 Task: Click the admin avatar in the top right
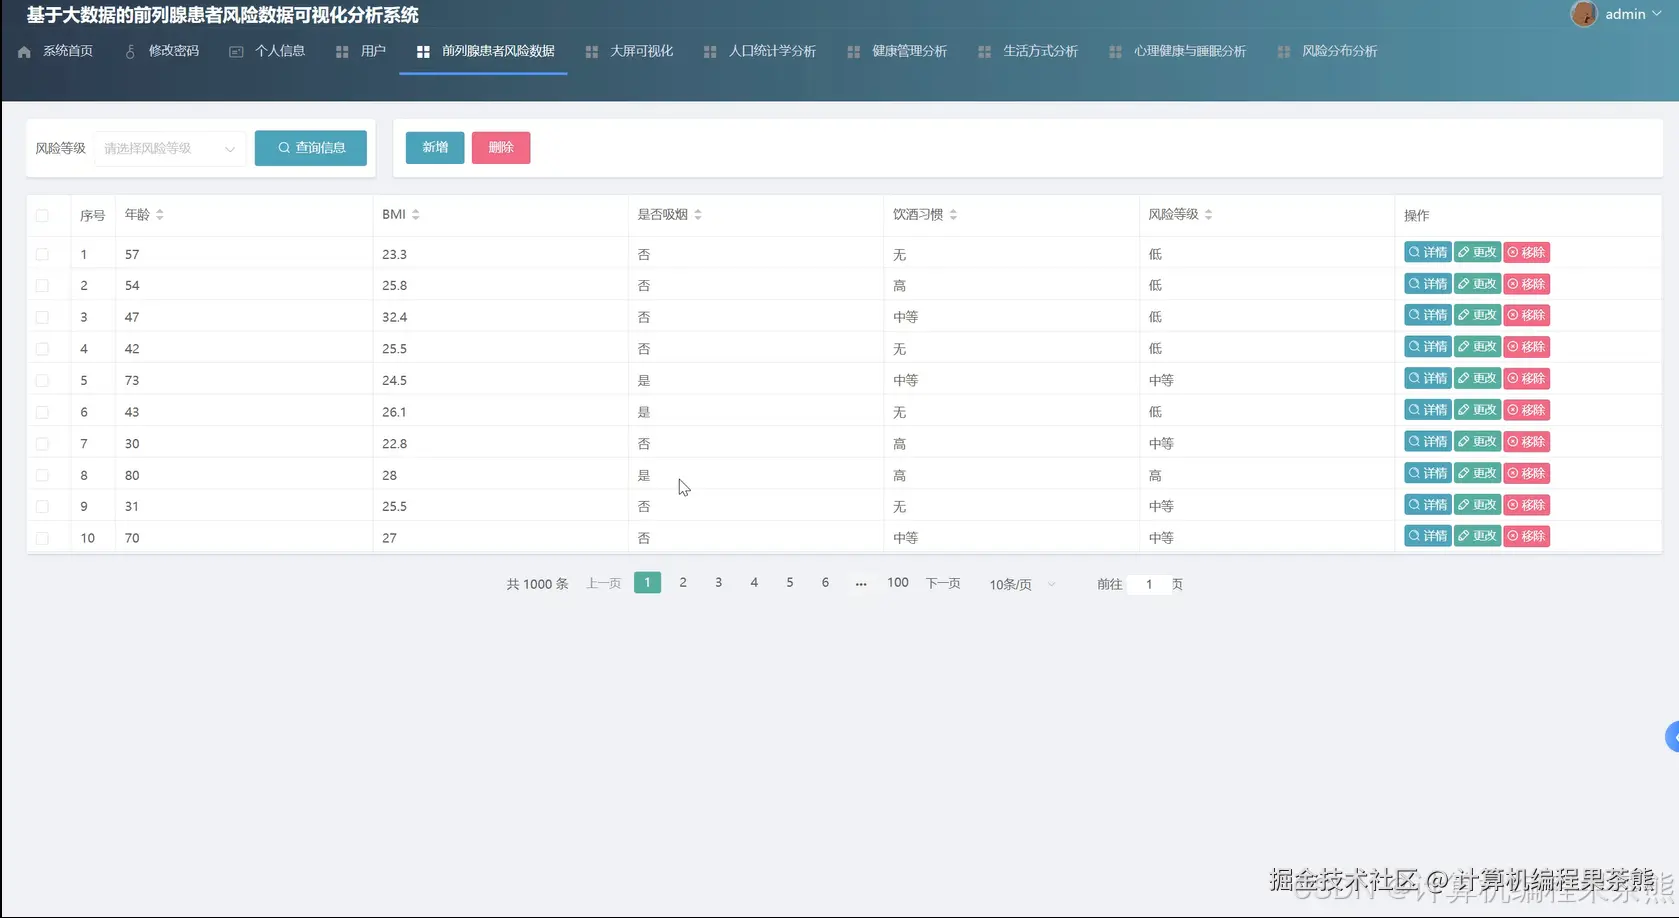[1583, 14]
